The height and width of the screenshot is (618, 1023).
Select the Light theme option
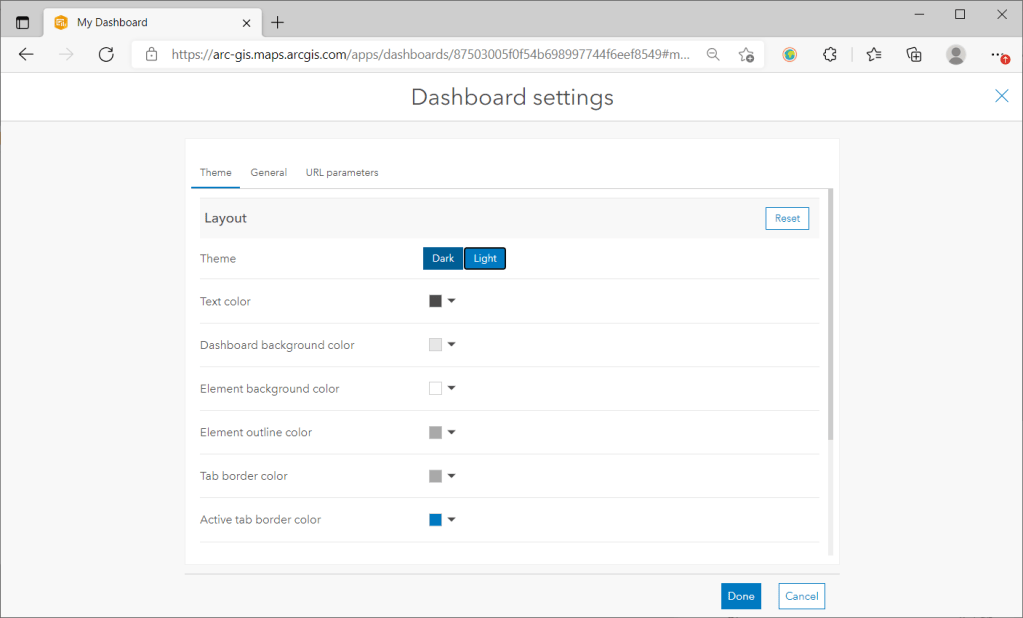tap(485, 258)
